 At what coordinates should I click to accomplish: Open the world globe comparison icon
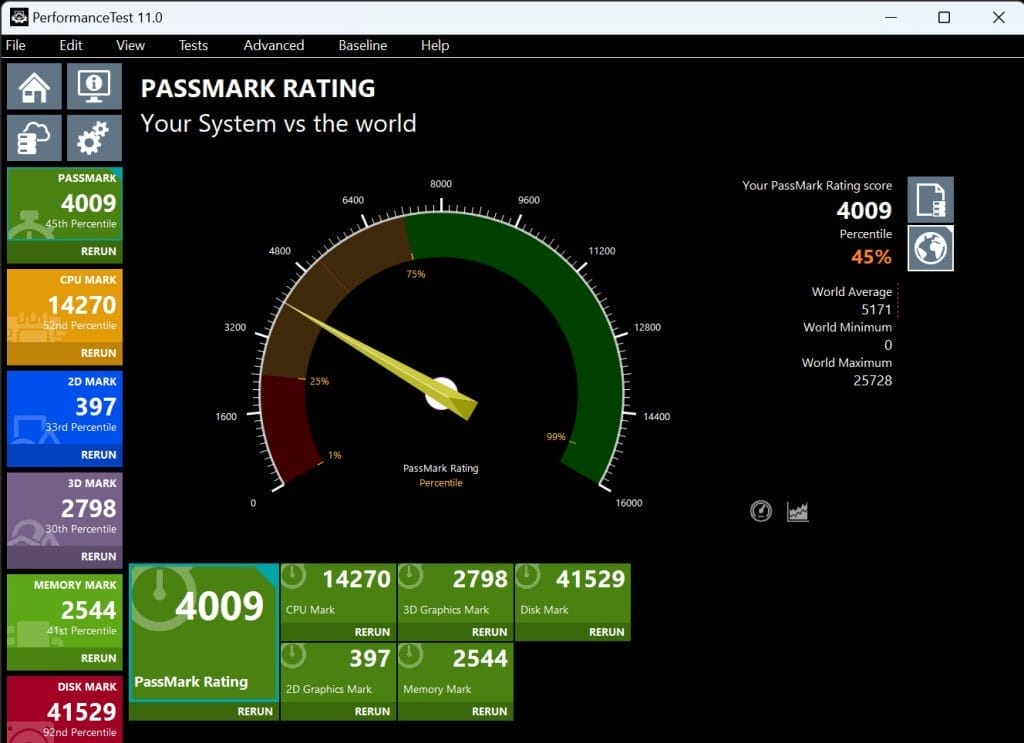pyautogui.click(x=930, y=248)
